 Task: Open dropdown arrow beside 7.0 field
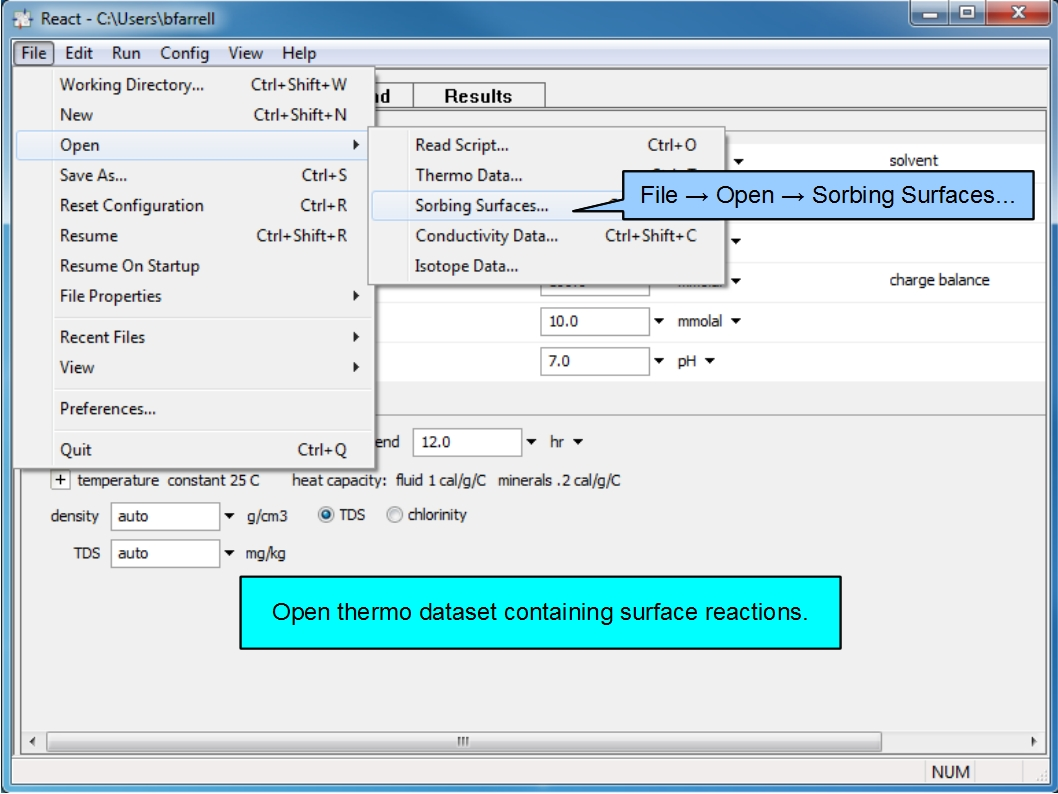coord(659,361)
